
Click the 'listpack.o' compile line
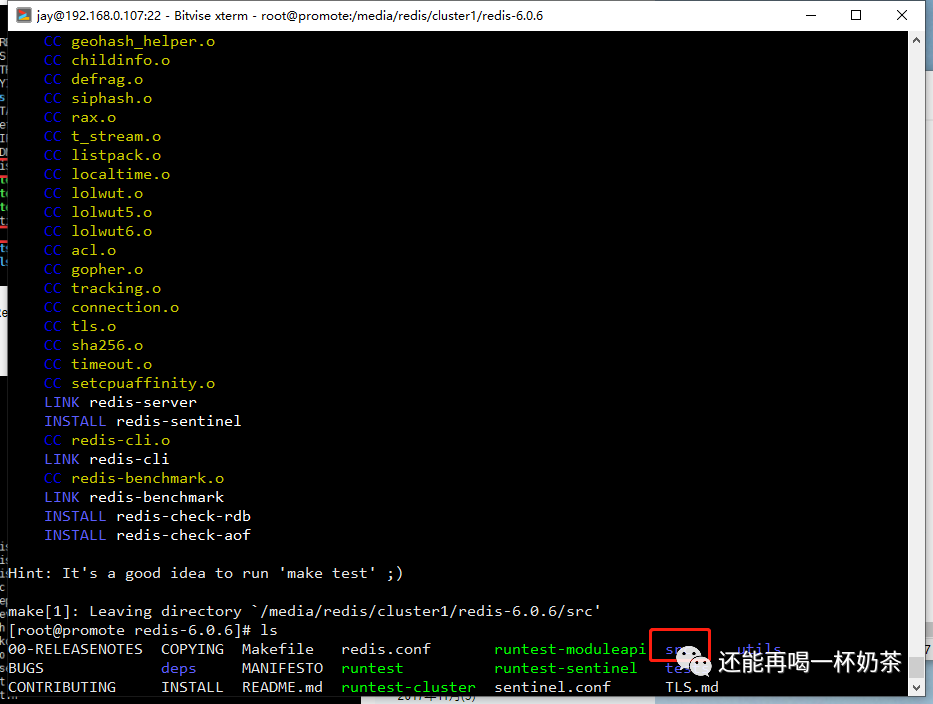tap(102, 156)
